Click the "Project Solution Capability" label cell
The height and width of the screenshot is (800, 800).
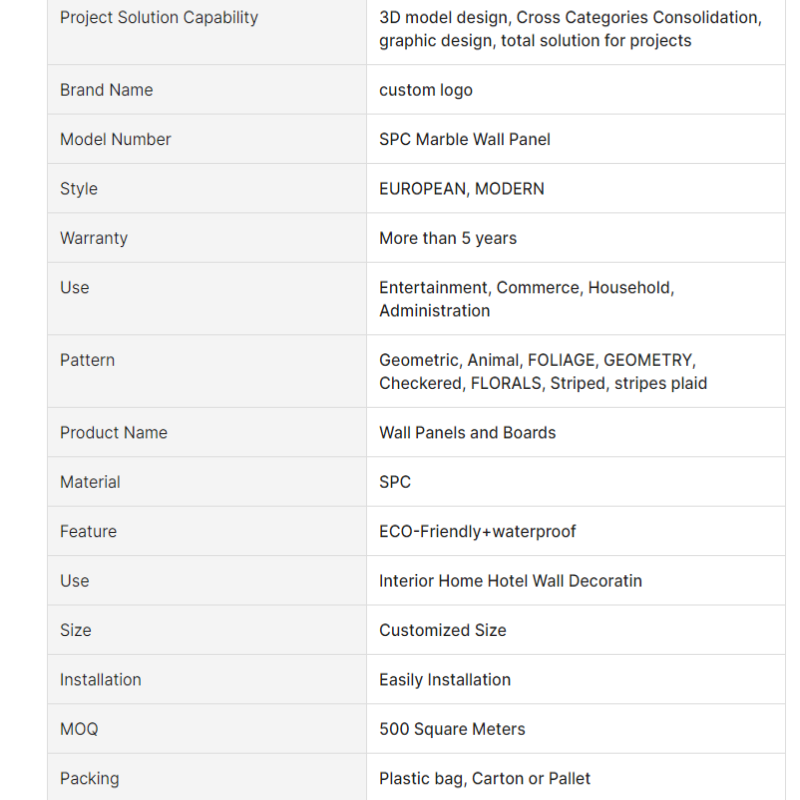[x=158, y=18]
